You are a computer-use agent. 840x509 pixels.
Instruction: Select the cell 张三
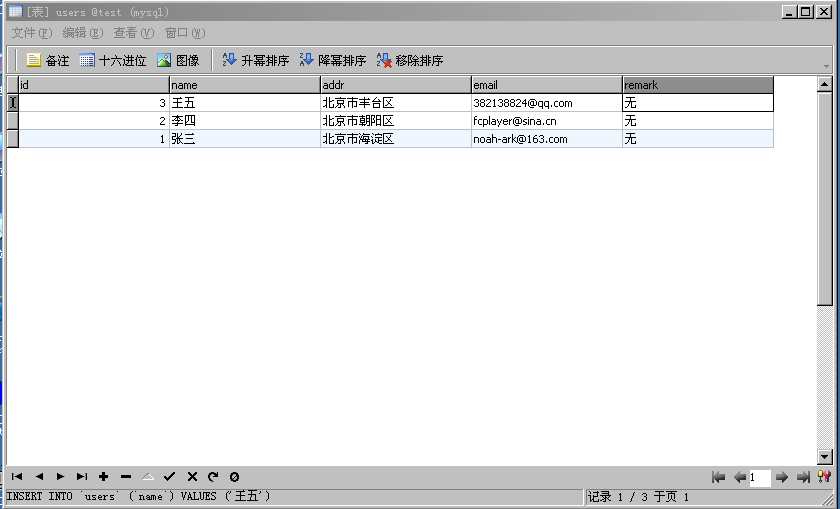coord(245,139)
